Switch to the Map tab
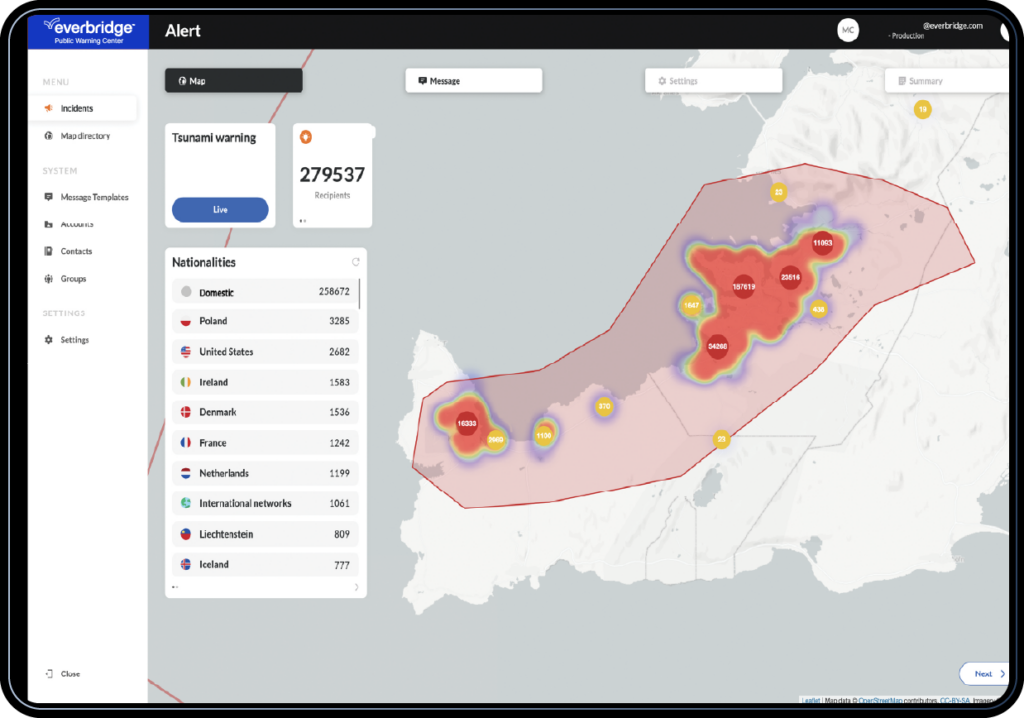 pyautogui.click(x=234, y=81)
